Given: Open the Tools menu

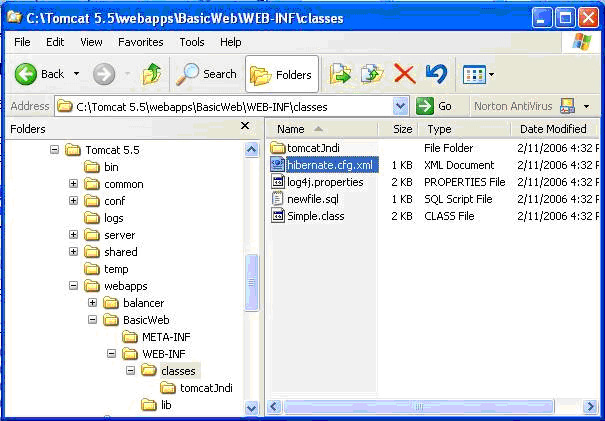Looking at the screenshot, I should [x=191, y=42].
